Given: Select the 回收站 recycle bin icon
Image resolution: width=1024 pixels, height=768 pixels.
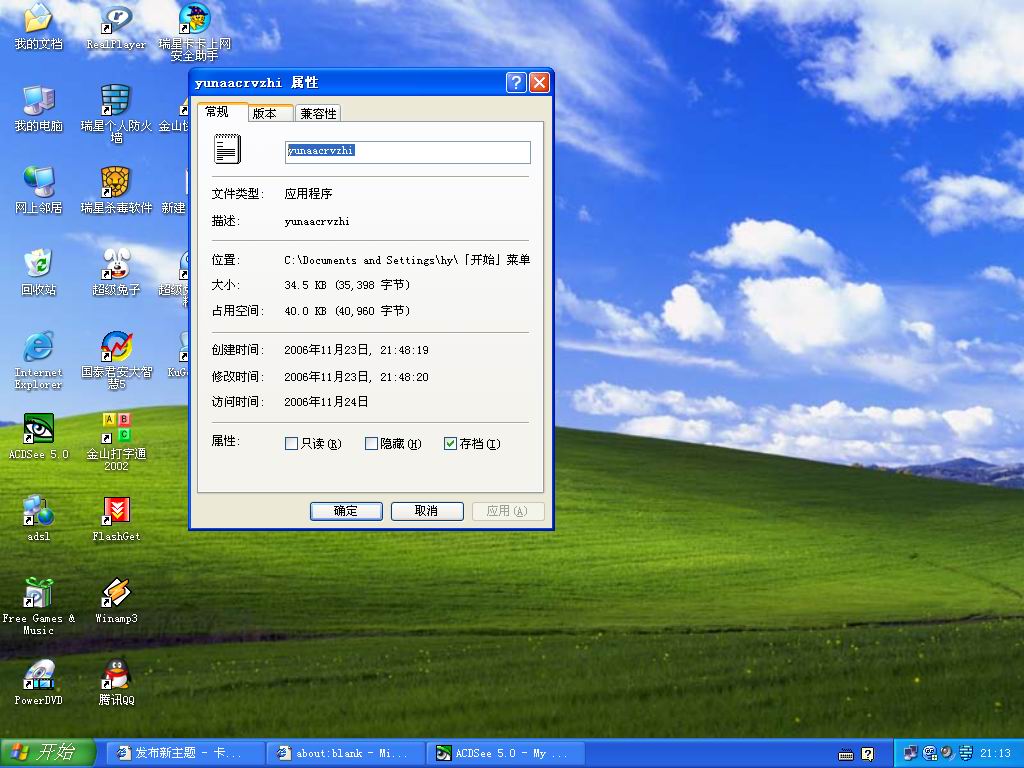Looking at the screenshot, I should pyautogui.click(x=38, y=265).
